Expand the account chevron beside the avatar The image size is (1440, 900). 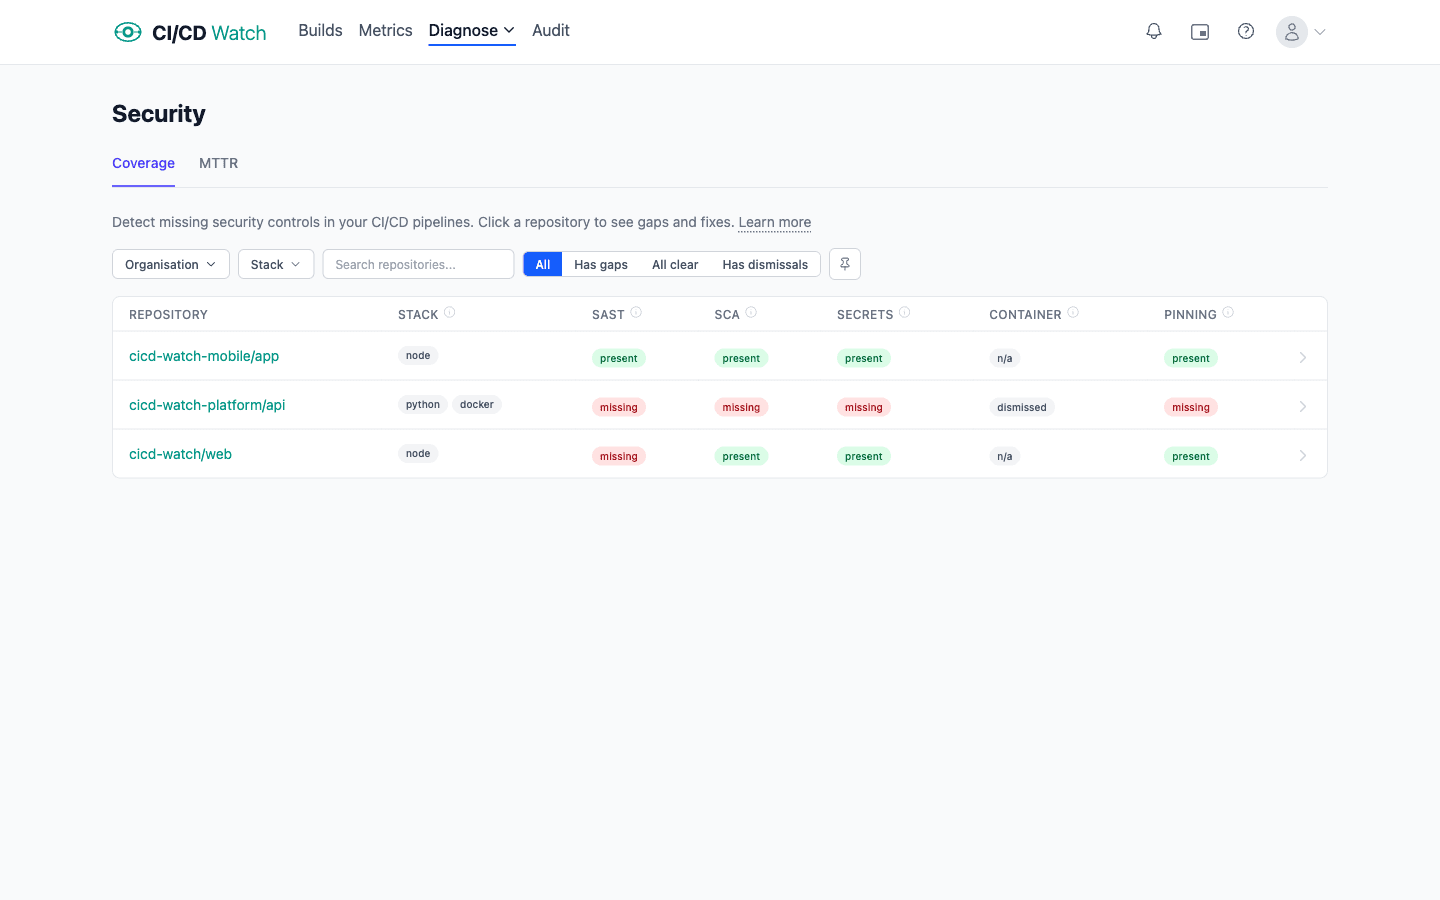pos(1320,32)
